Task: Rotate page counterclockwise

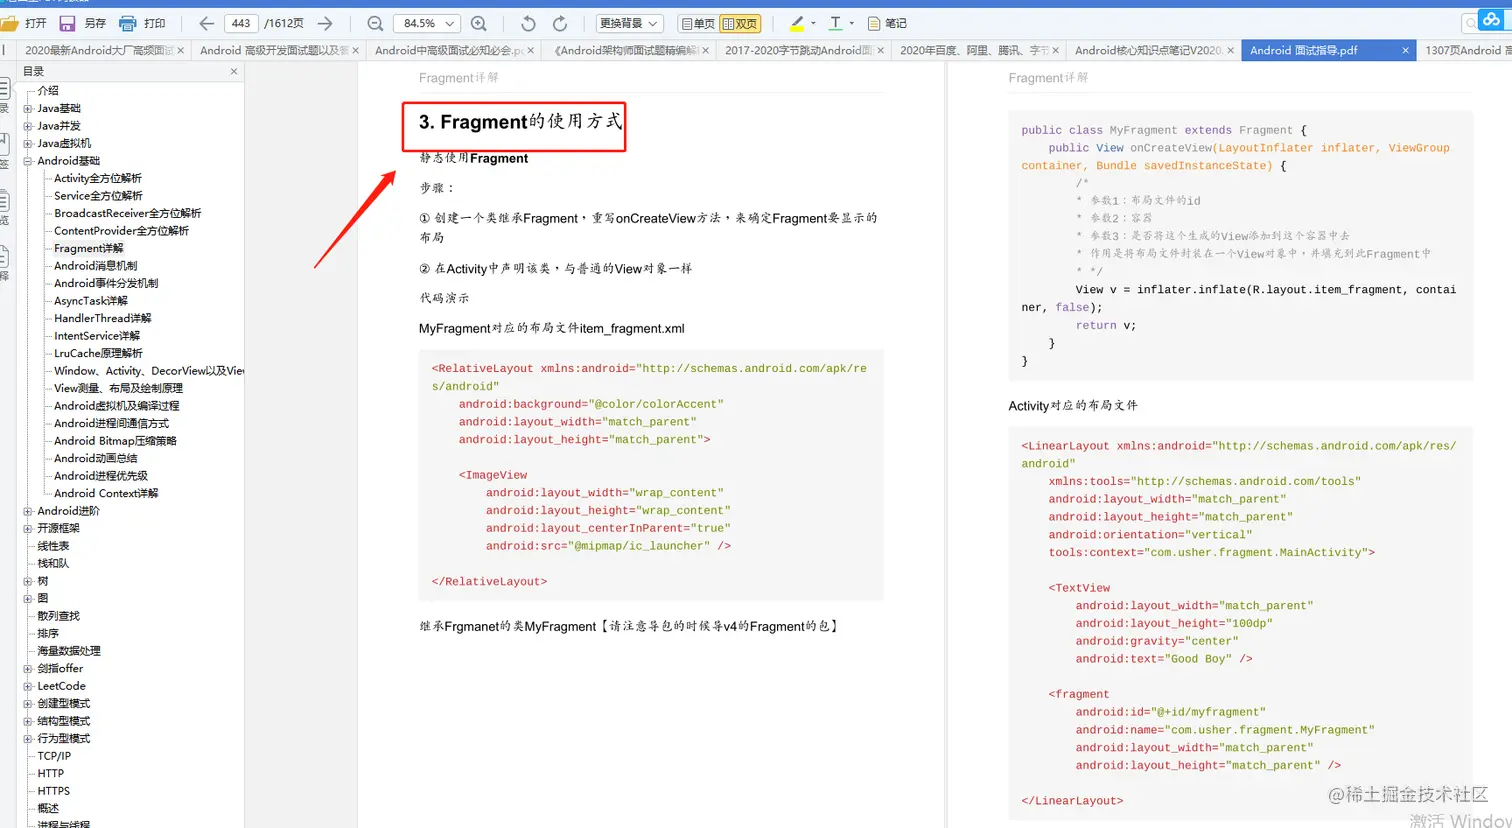Action: pos(529,23)
